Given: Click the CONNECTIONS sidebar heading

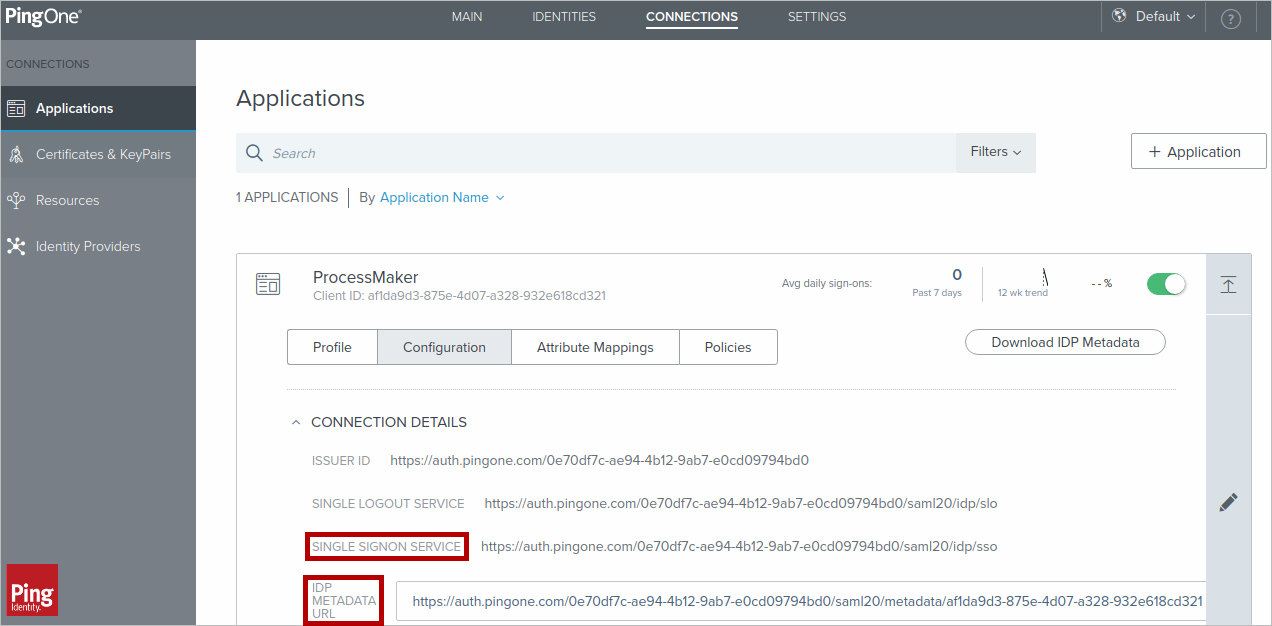Looking at the screenshot, I should 48,64.
